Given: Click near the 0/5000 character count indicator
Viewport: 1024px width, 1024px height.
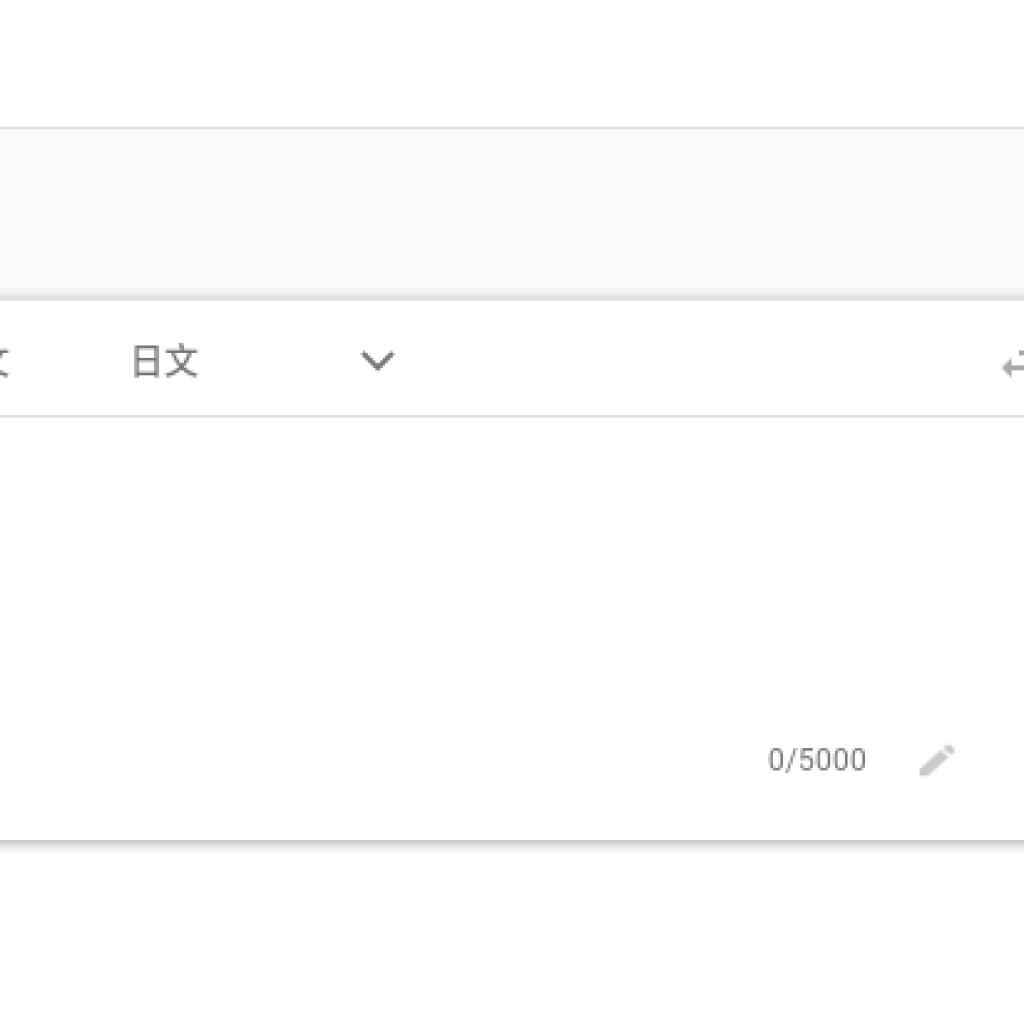Looking at the screenshot, I should [817, 760].
